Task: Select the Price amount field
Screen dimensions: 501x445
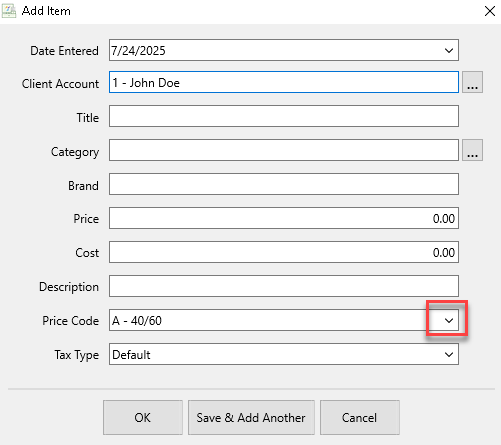Action: [284, 218]
